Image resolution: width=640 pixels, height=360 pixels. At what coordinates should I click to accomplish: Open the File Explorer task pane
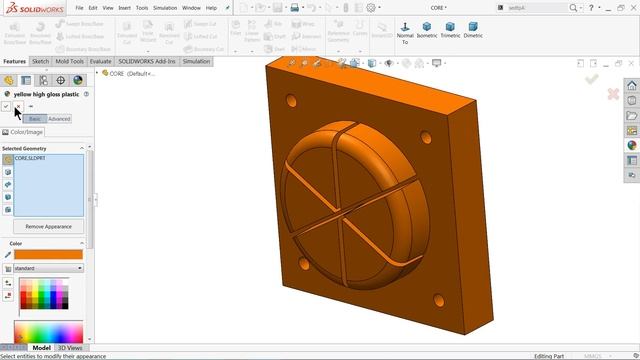tap(631, 116)
